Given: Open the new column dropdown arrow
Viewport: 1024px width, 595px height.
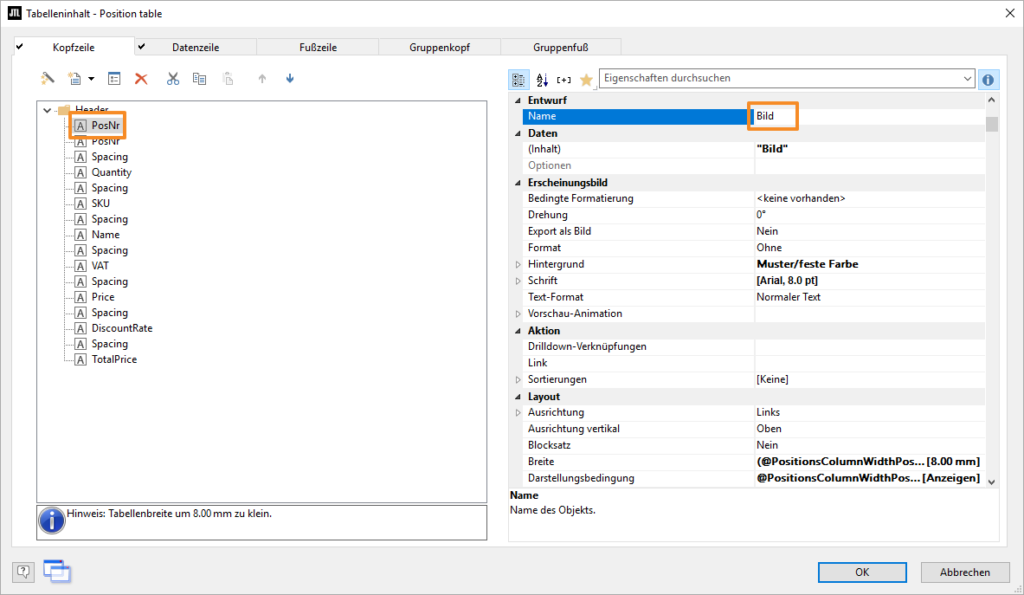Looking at the screenshot, I should pyautogui.click(x=91, y=78).
